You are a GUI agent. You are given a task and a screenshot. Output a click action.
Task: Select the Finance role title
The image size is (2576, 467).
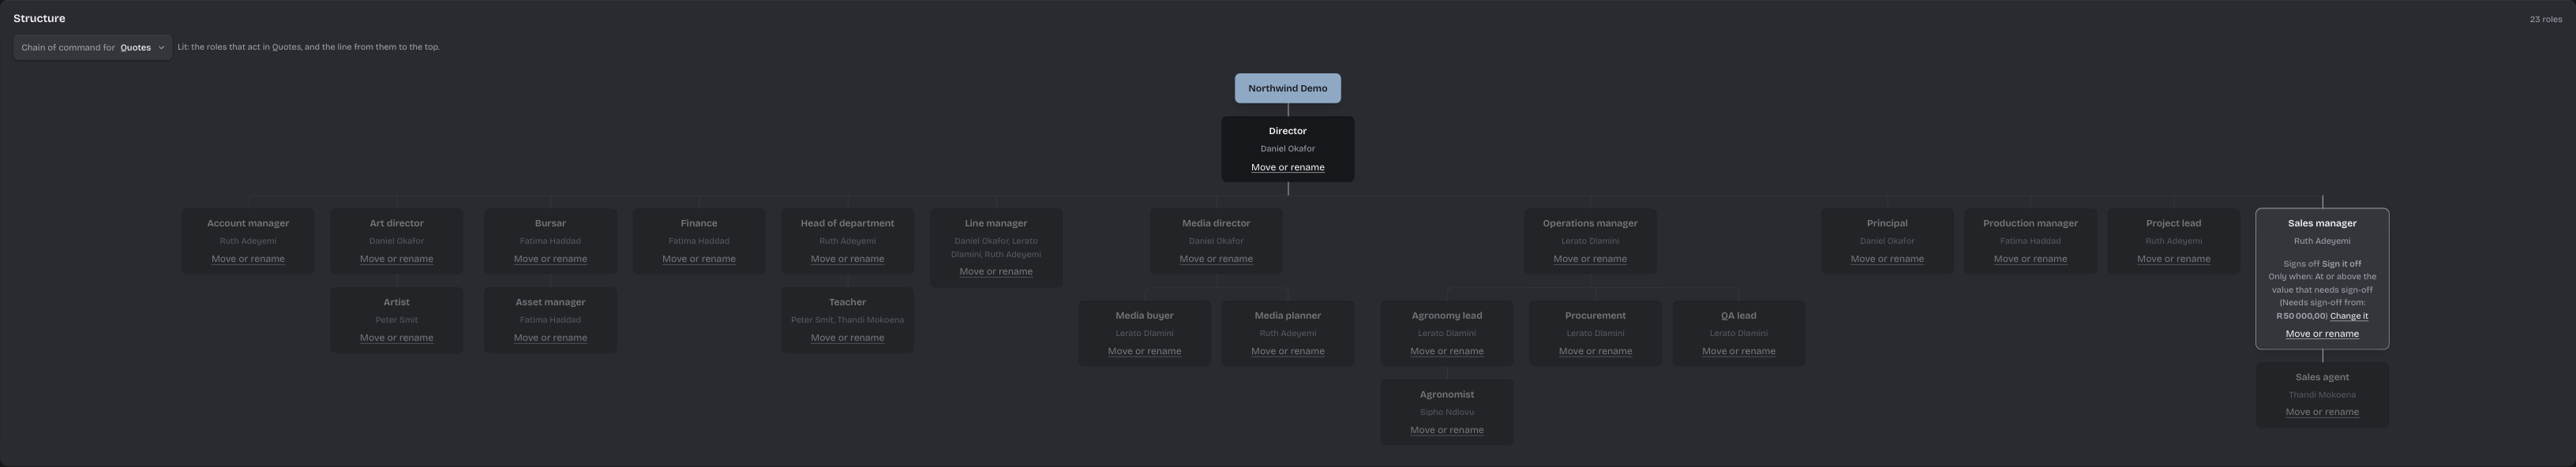(x=699, y=223)
